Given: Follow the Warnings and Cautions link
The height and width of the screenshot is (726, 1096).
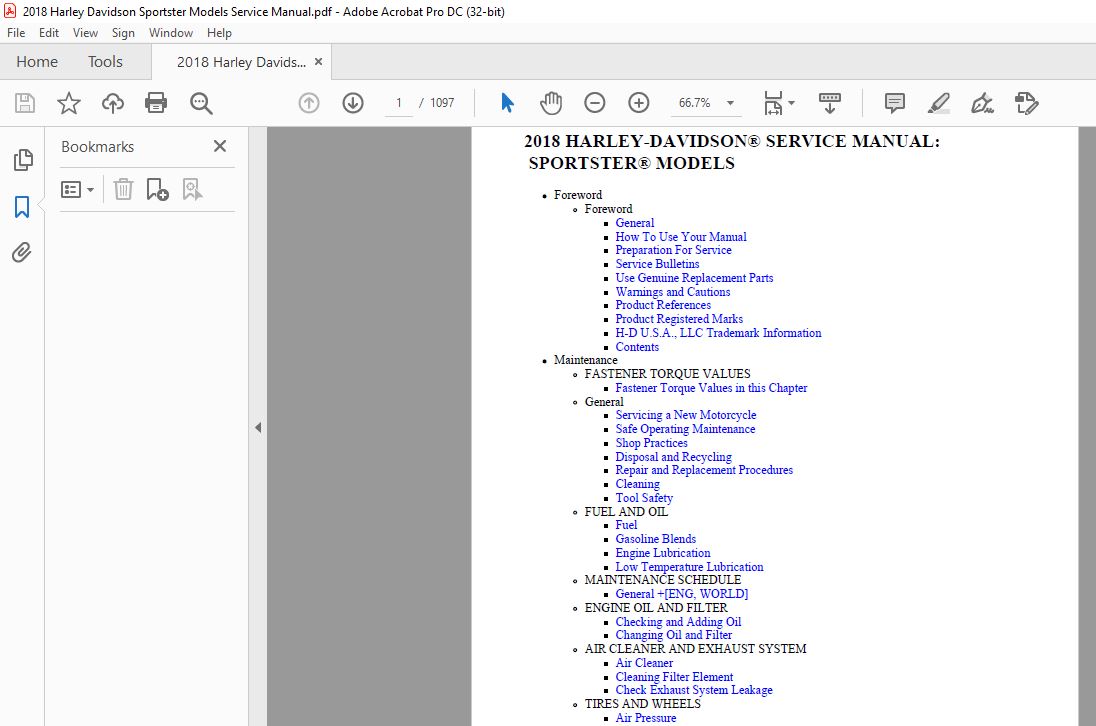Looking at the screenshot, I should pyautogui.click(x=672, y=292).
